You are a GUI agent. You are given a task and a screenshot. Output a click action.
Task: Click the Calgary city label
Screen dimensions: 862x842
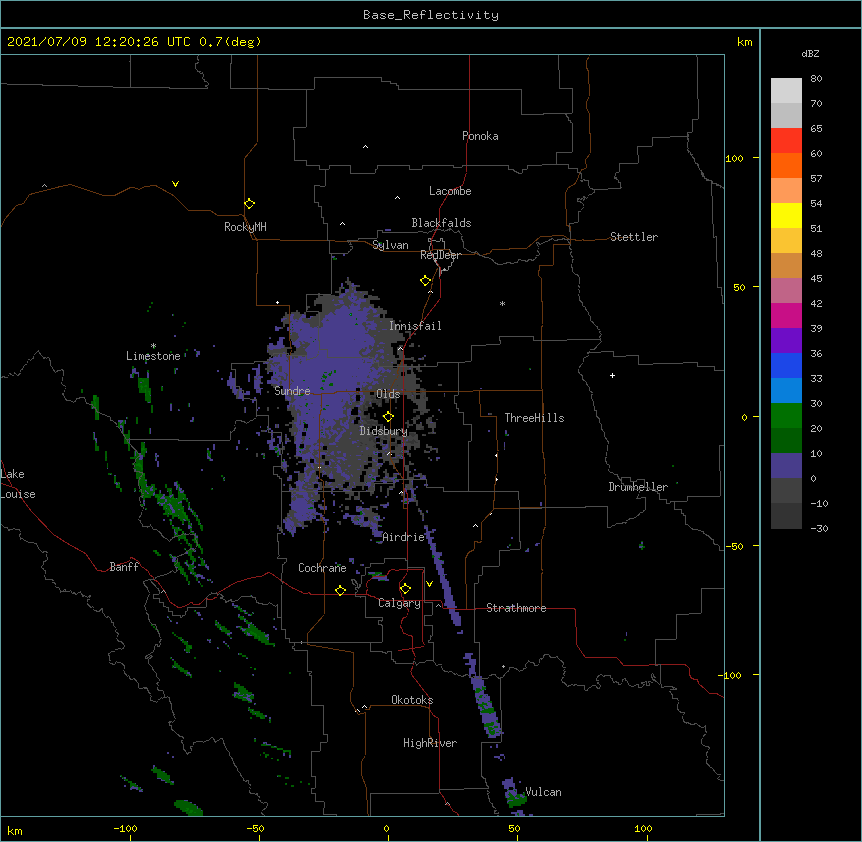399,603
